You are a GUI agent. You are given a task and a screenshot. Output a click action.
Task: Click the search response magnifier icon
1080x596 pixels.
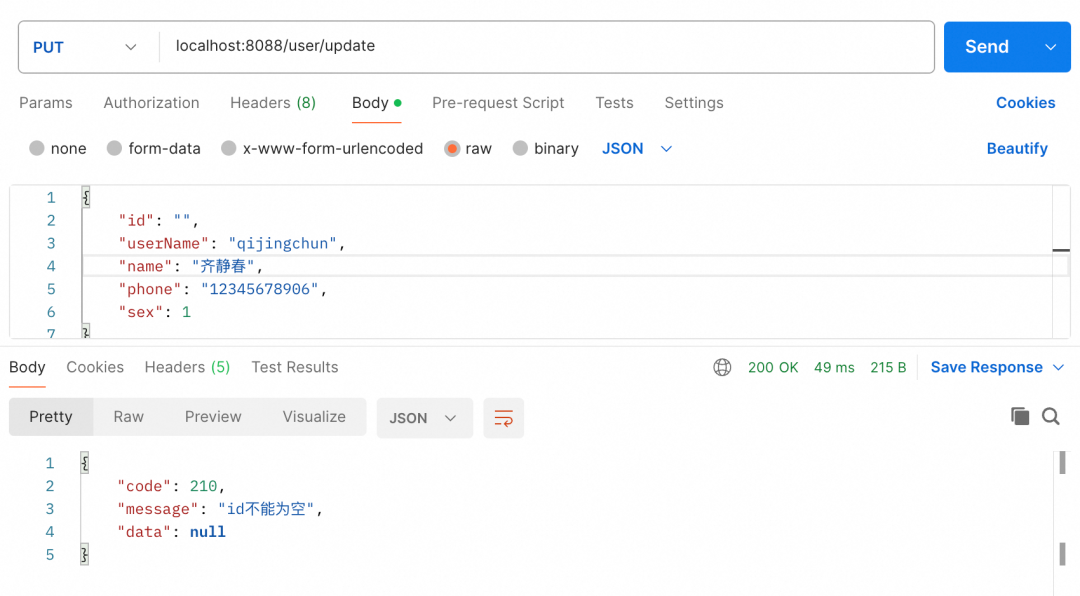[x=1050, y=417]
